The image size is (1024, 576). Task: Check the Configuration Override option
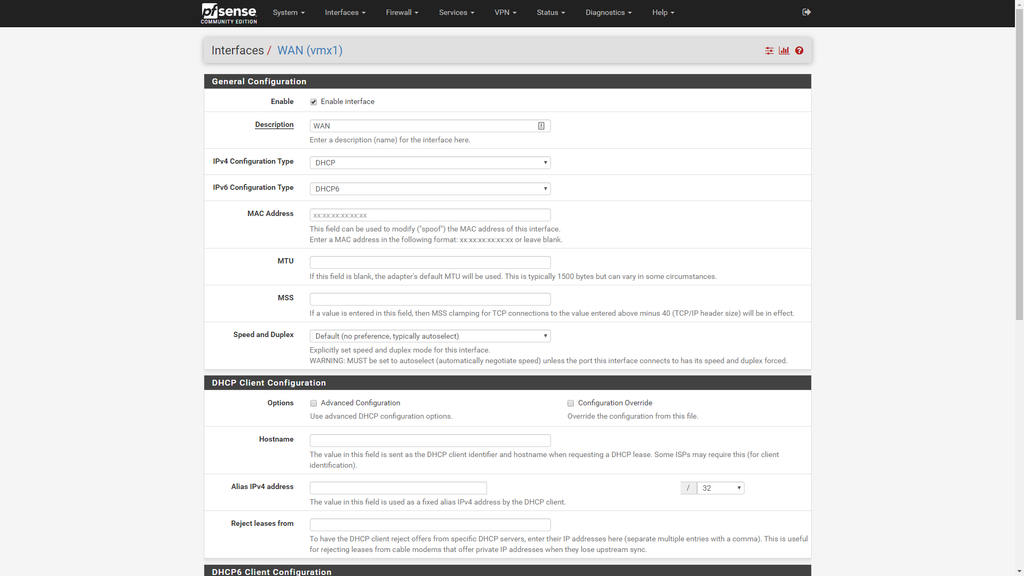point(570,402)
